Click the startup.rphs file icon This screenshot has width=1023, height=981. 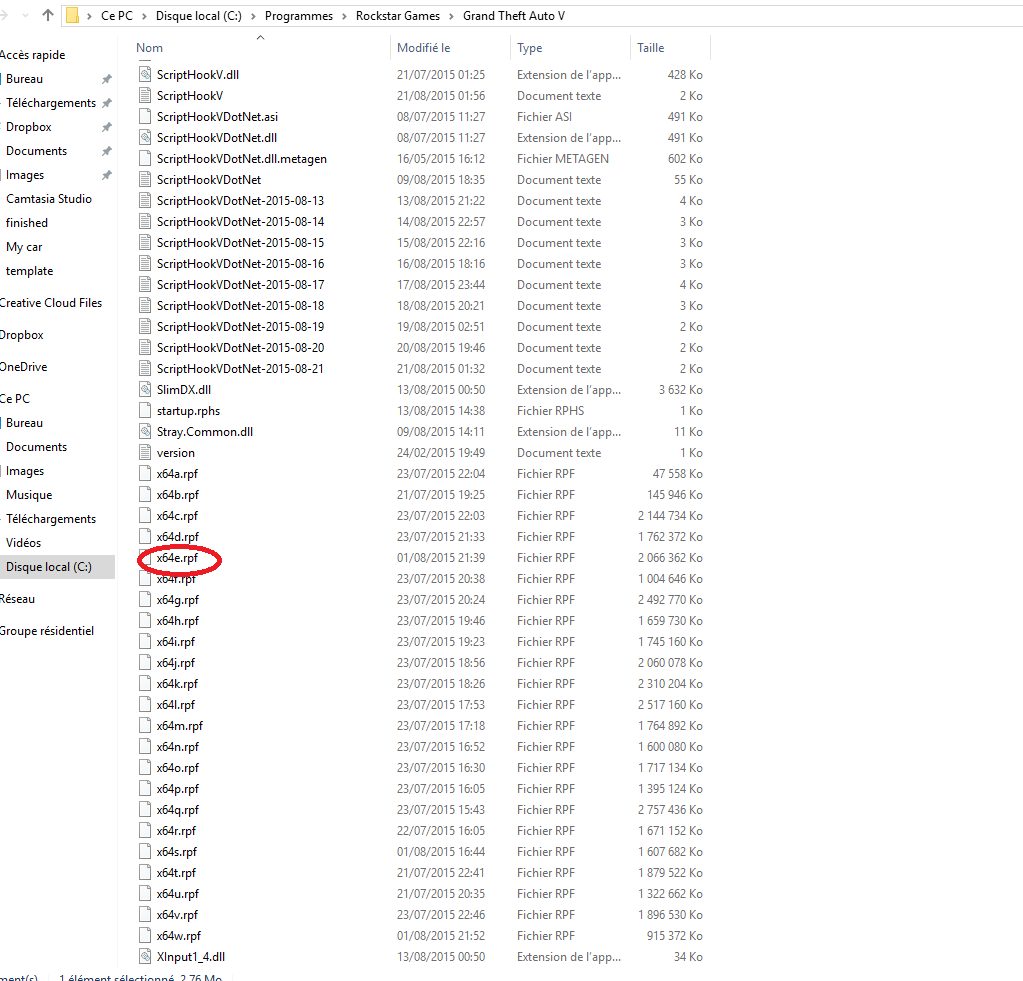pyautogui.click(x=145, y=411)
